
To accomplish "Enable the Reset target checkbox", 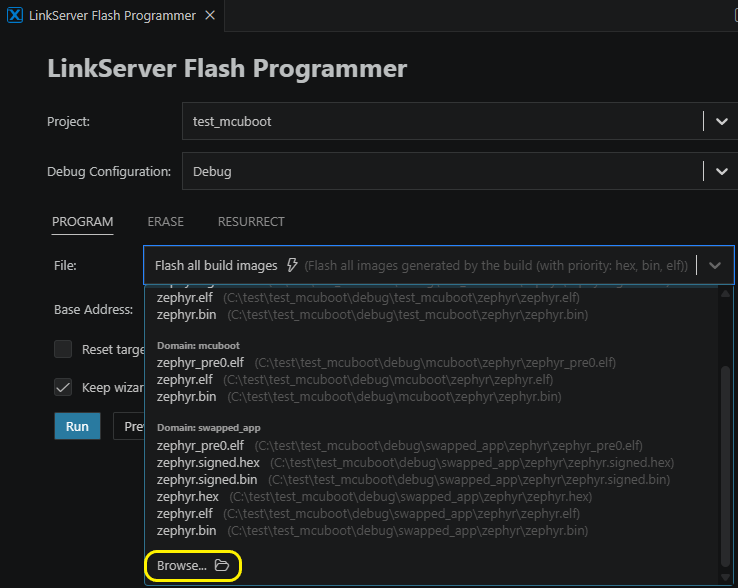I will (63, 349).
